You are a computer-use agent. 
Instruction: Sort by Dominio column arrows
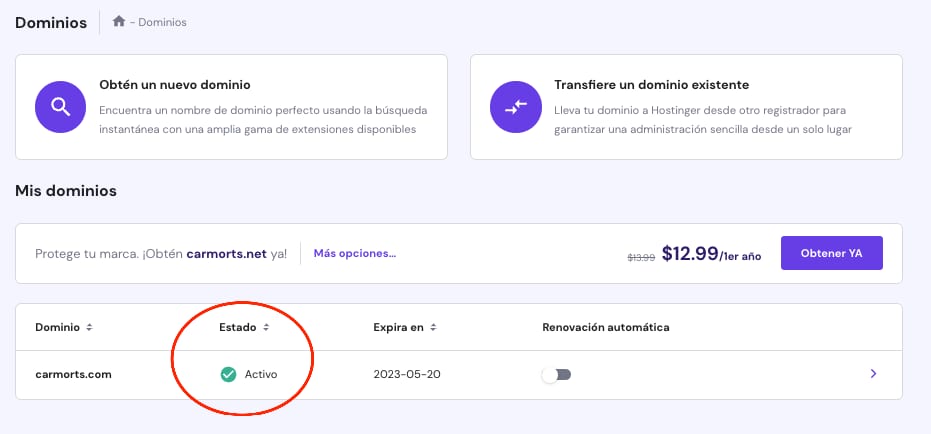point(90,327)
